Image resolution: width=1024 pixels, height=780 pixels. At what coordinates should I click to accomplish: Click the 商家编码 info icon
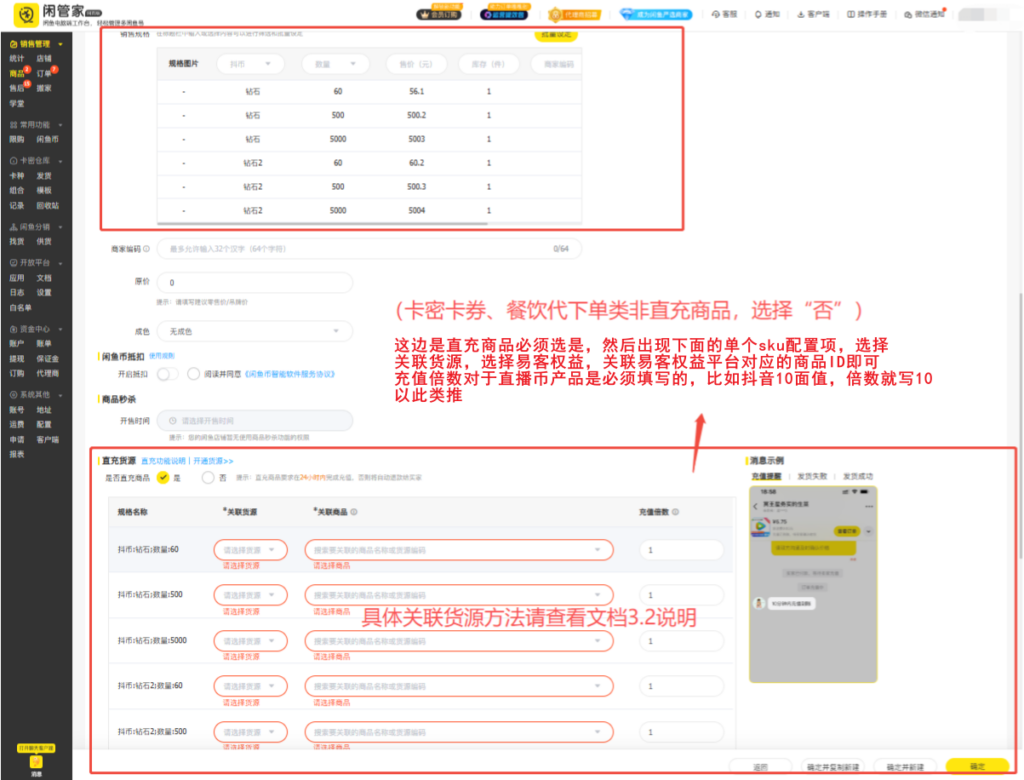click(x=146, y=249)
